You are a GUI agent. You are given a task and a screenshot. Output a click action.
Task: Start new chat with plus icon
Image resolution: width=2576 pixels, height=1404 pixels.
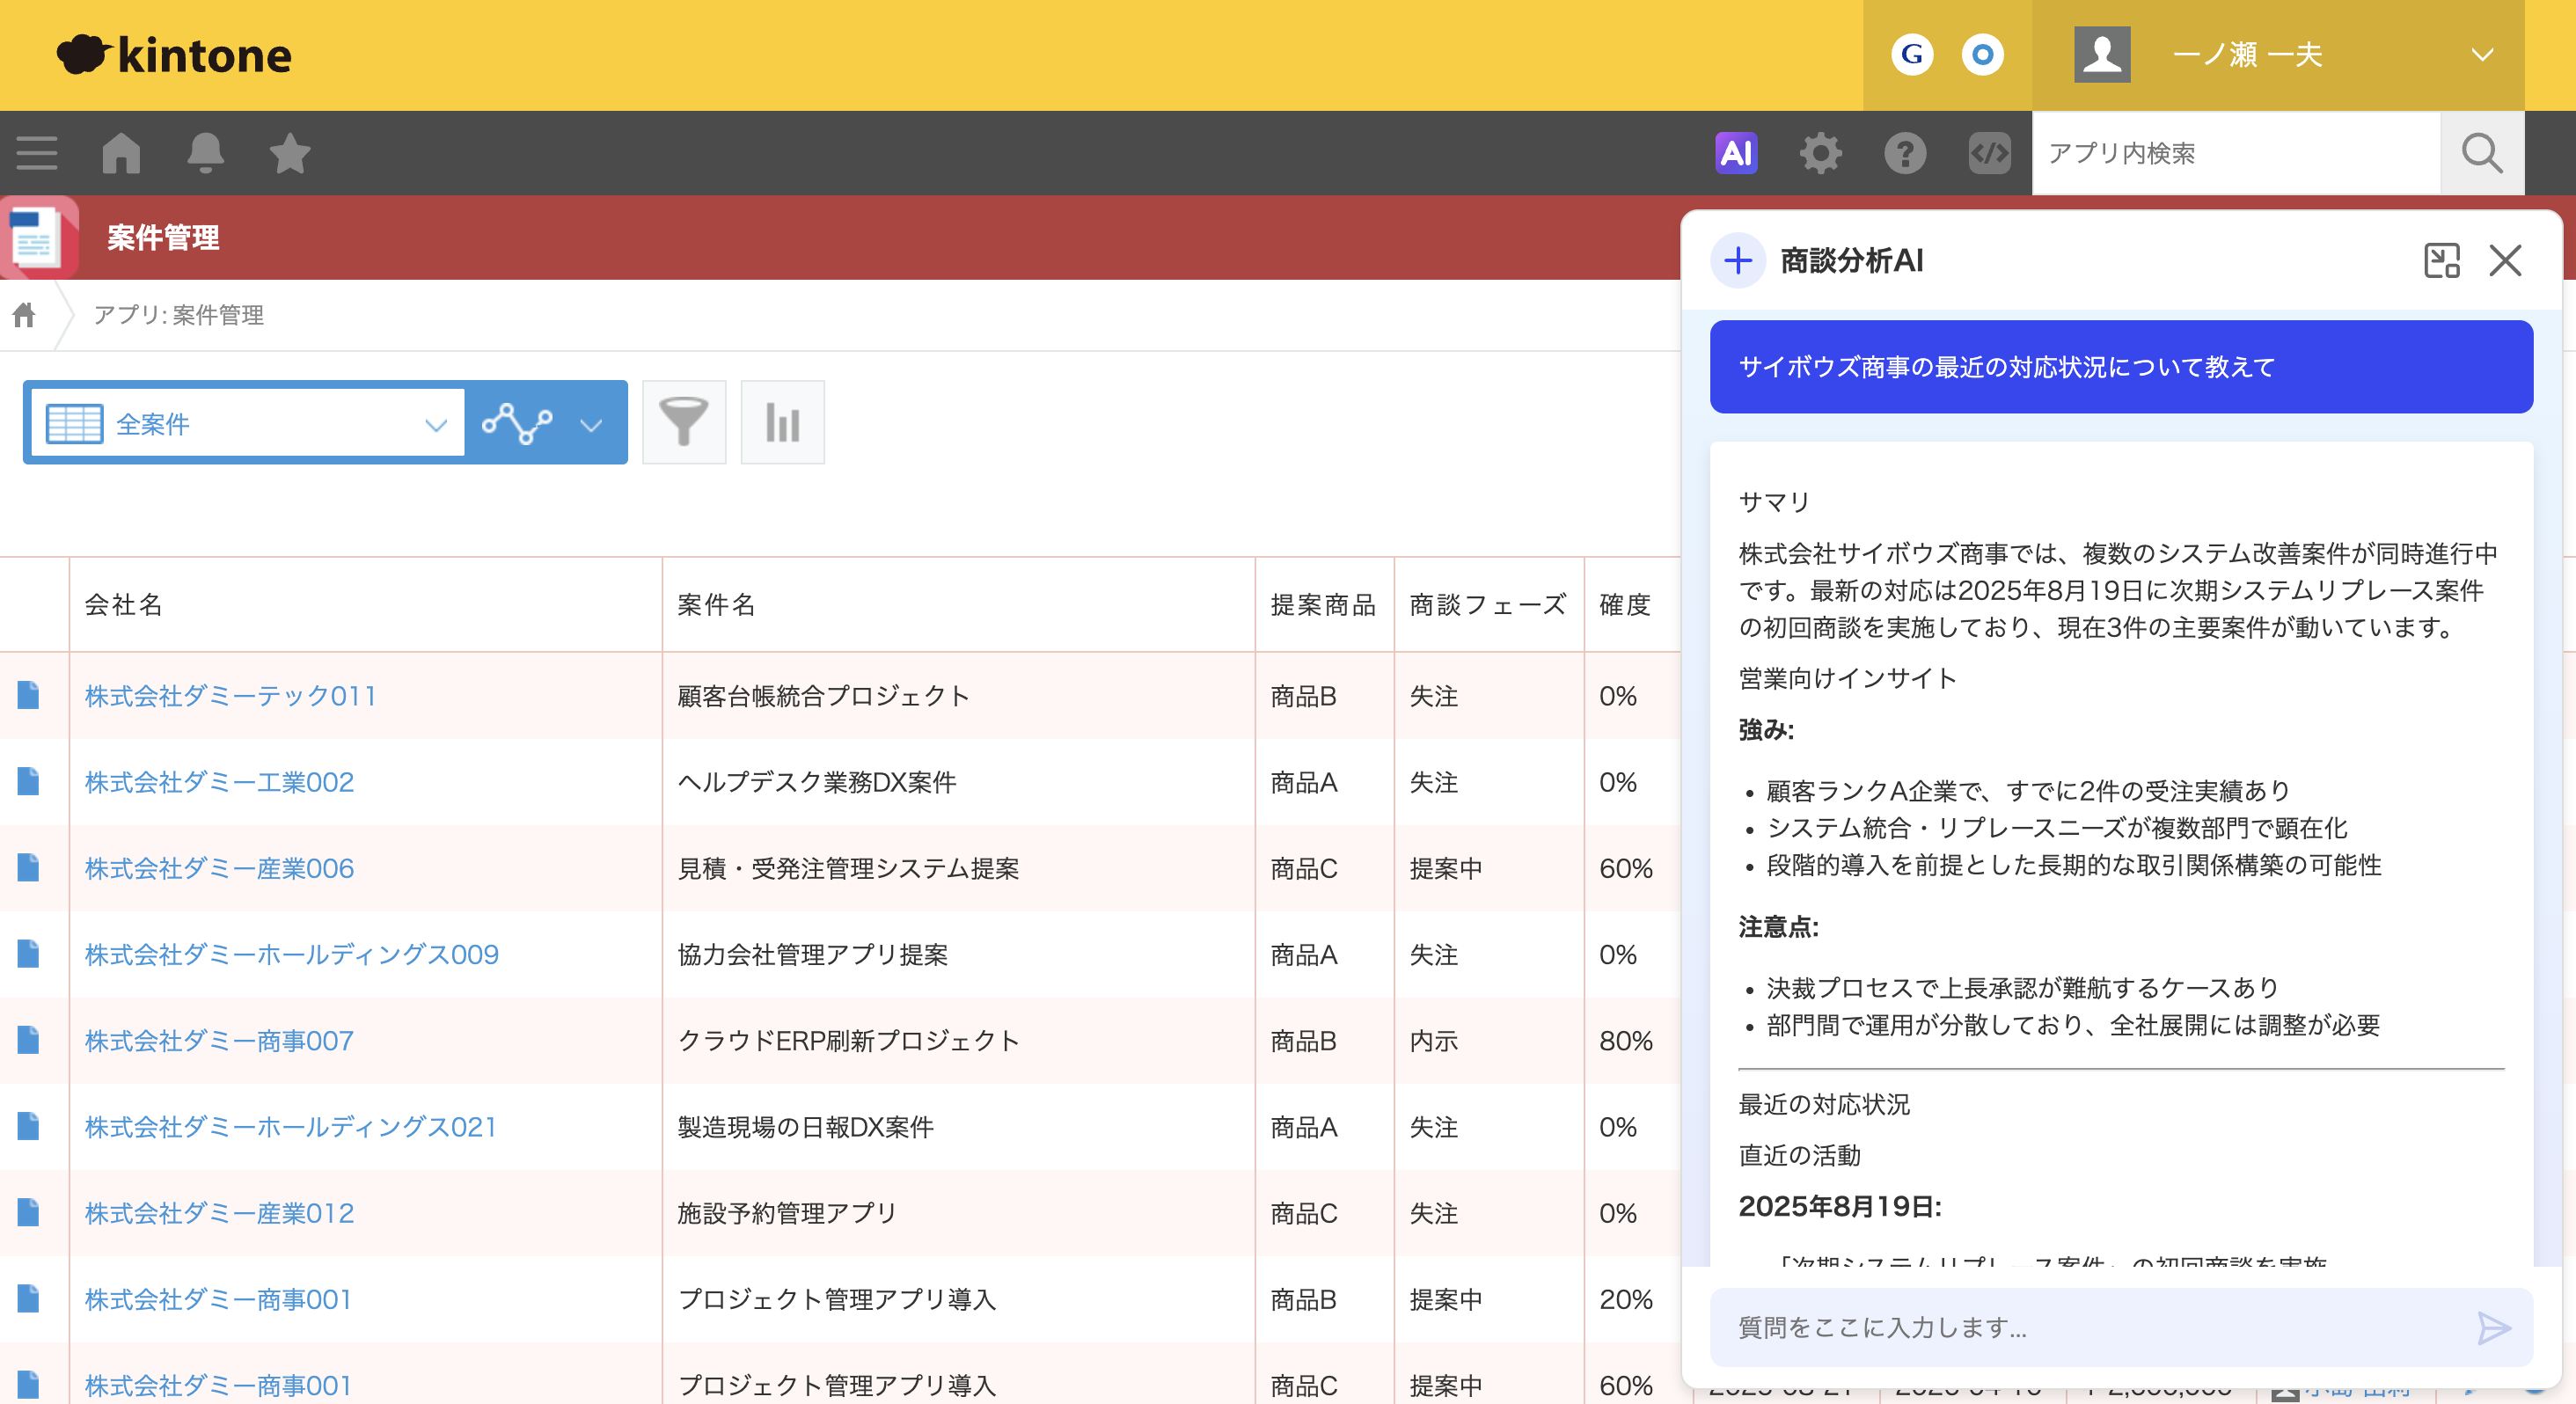(1738, 260)
